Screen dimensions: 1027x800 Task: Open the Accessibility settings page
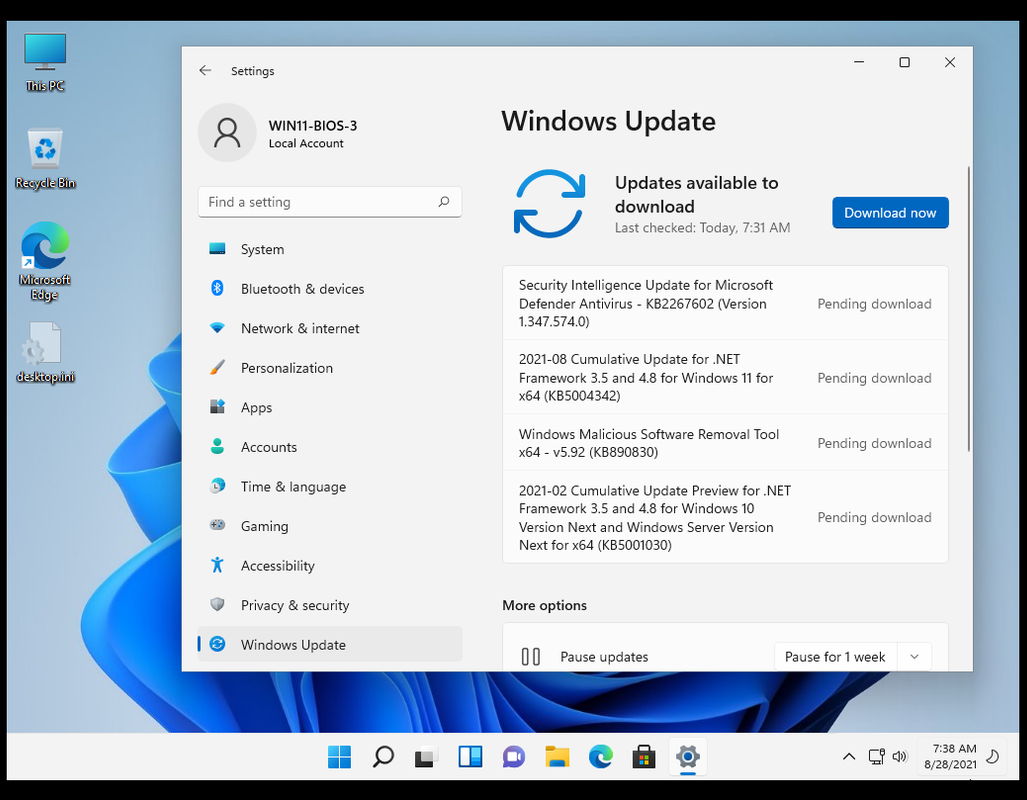(330, 565)
